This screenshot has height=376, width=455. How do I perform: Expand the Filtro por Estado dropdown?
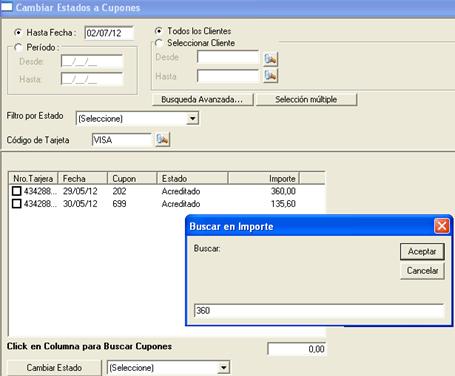pyautogui.click(x=192, y=118)
